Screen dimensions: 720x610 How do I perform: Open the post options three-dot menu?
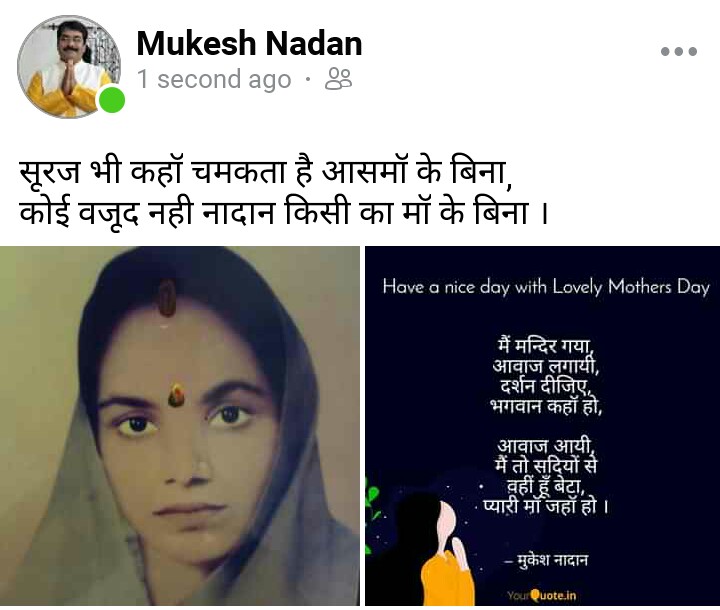(x=679, y=51)
